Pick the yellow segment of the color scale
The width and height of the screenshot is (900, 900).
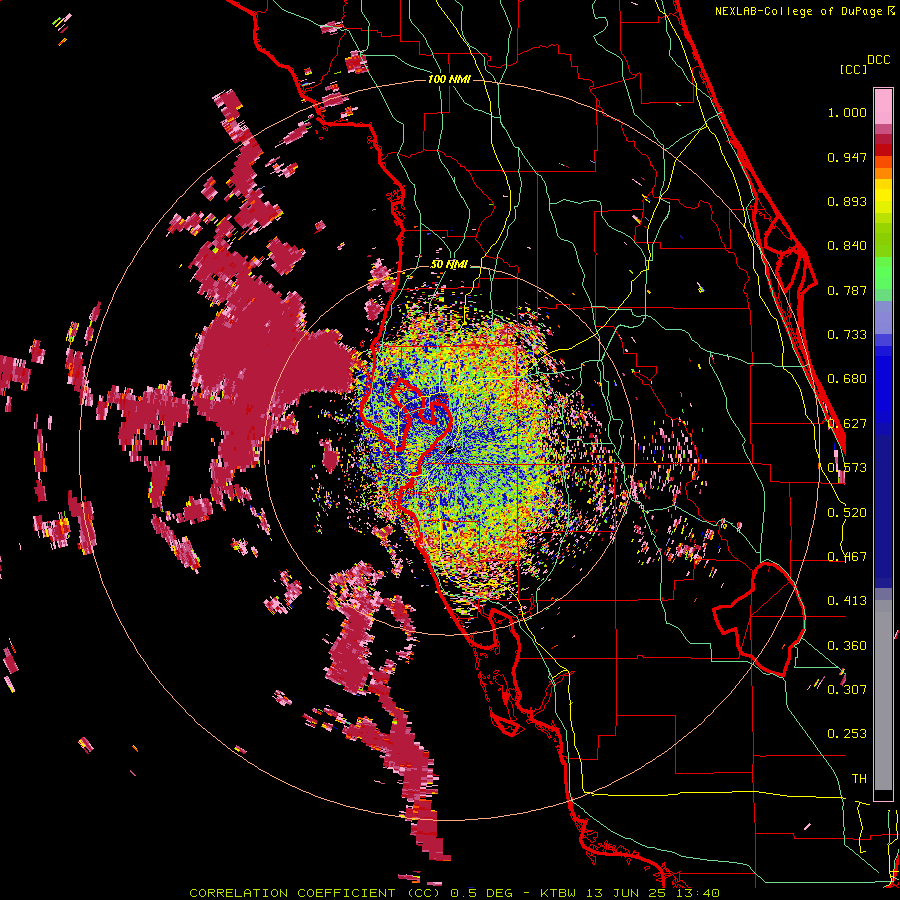pos(883,196)
